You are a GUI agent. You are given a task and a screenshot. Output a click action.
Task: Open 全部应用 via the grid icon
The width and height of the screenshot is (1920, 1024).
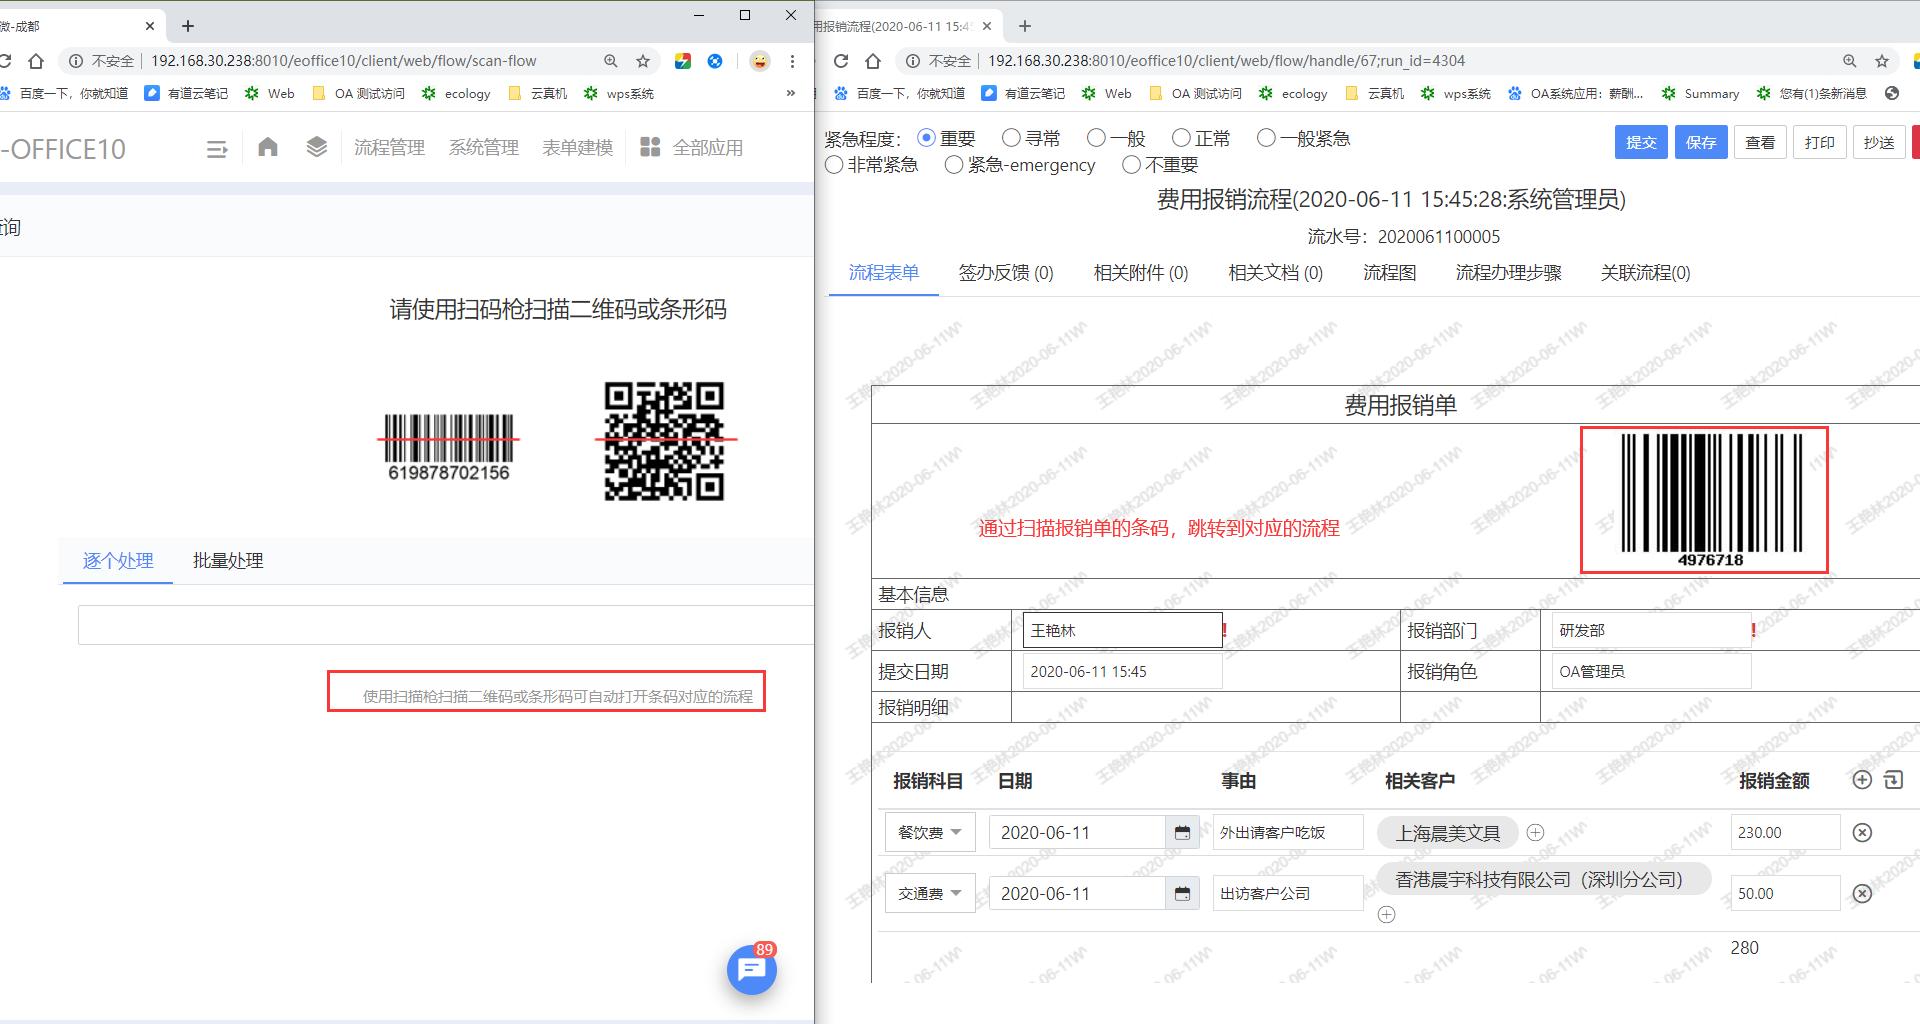click(x=650, y=147)
